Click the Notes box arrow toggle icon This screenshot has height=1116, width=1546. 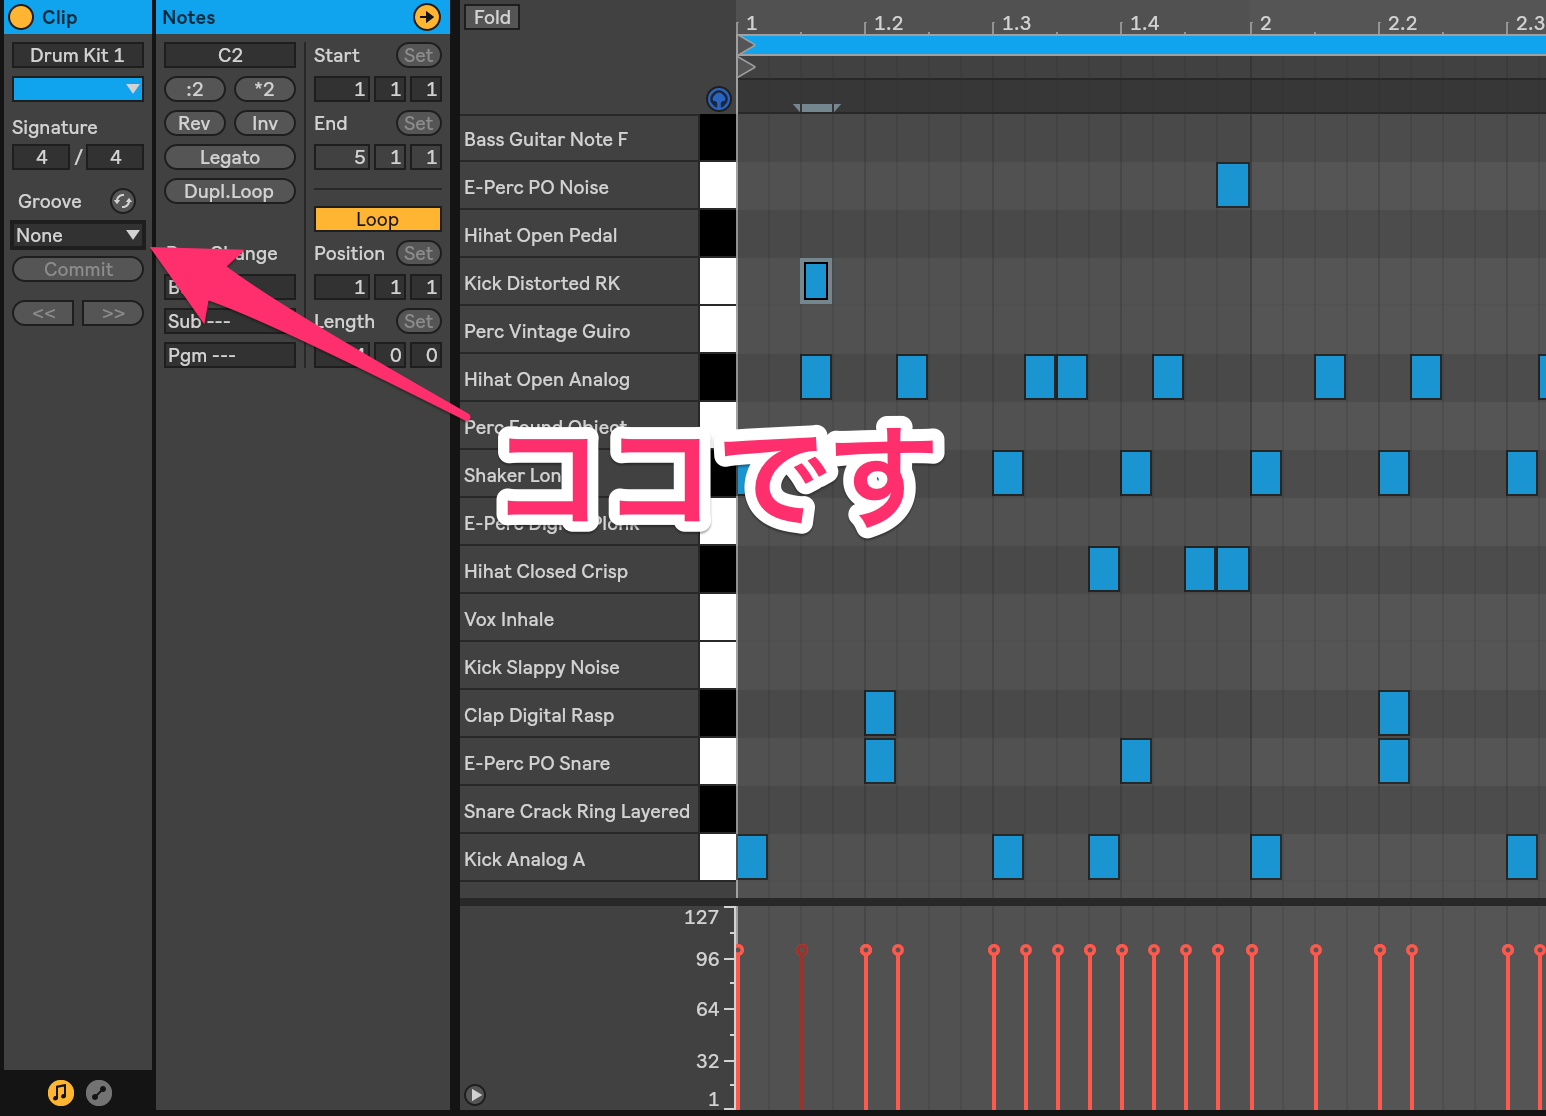427,17
